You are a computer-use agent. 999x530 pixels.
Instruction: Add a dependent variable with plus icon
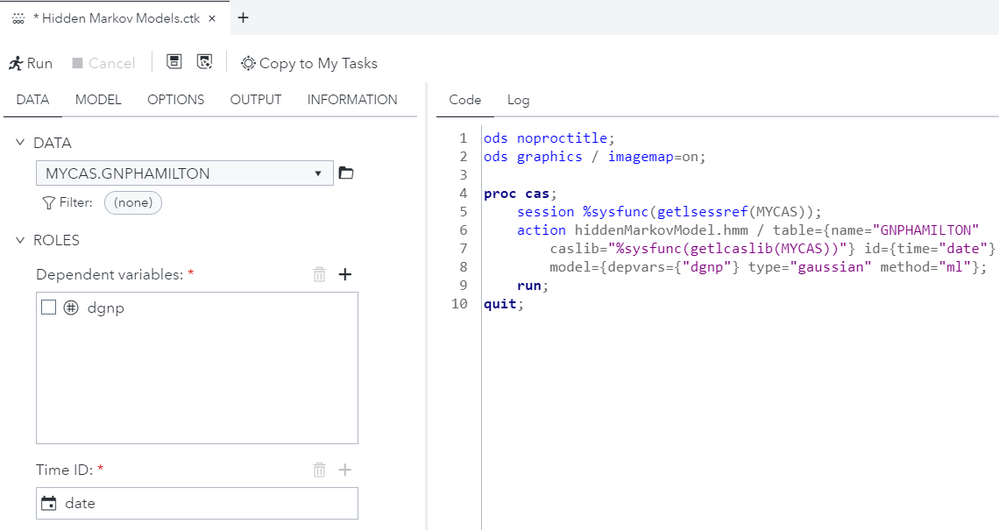[345, 274]
